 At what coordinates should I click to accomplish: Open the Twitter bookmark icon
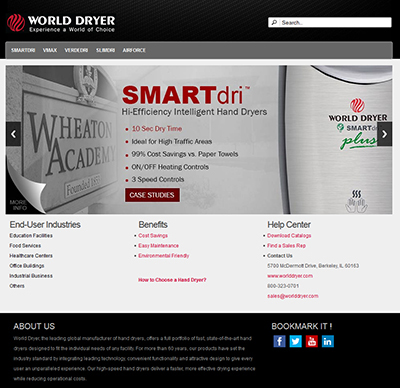click(295, 341)
